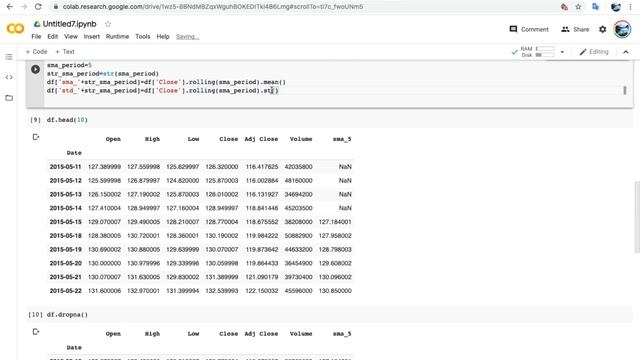Click the Volume value 42035800
Screen dimensions: 640x360
(298, 167)
